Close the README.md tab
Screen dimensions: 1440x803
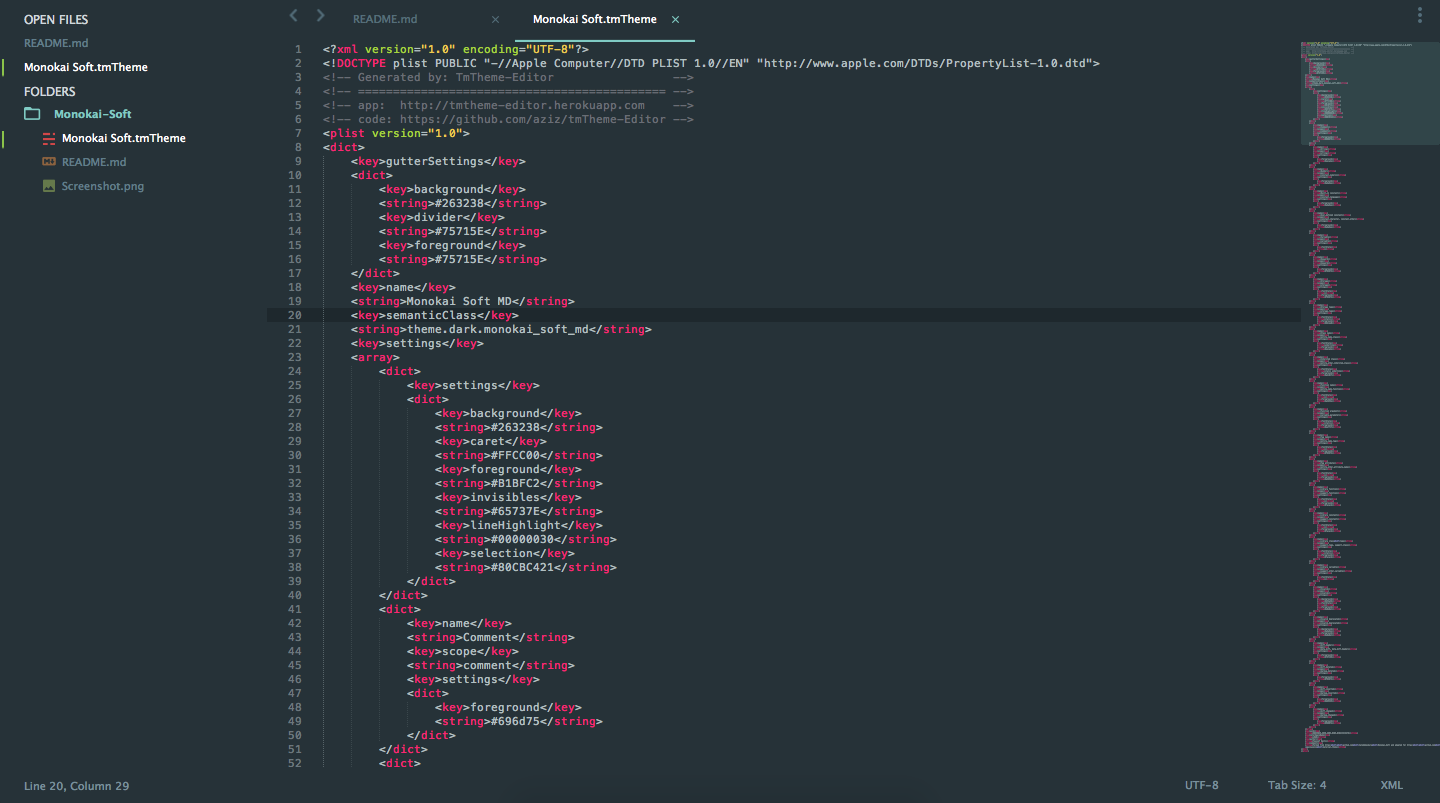click(496, 19)
